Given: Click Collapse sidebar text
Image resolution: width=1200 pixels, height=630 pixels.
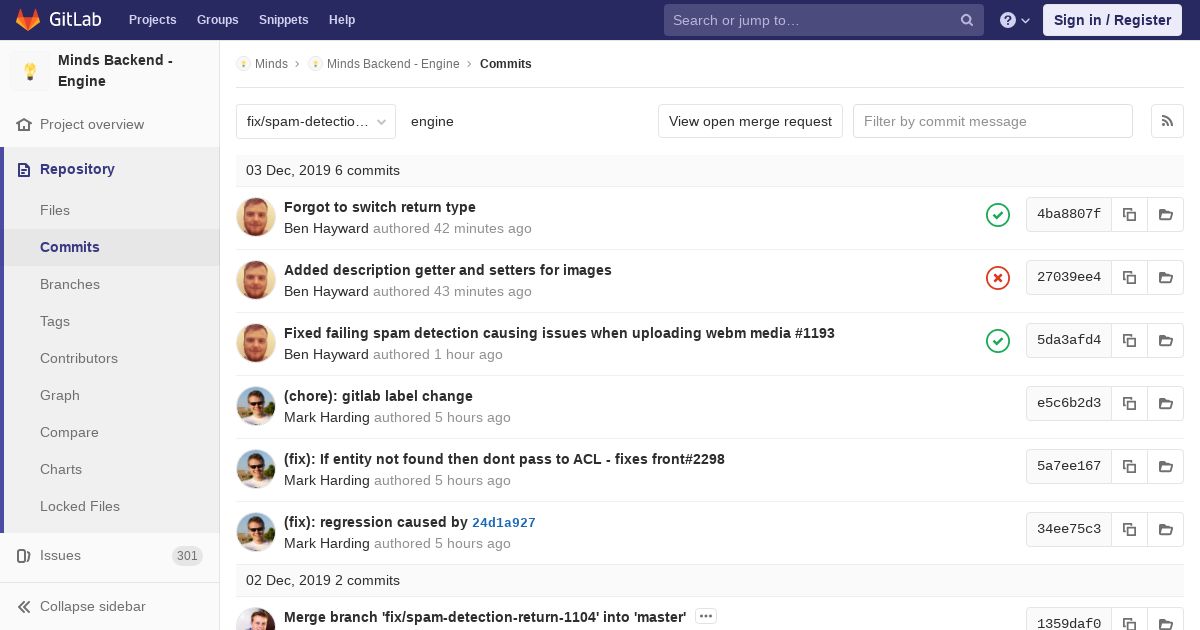Looking at the screenshot, I should (x=93, y=606).
